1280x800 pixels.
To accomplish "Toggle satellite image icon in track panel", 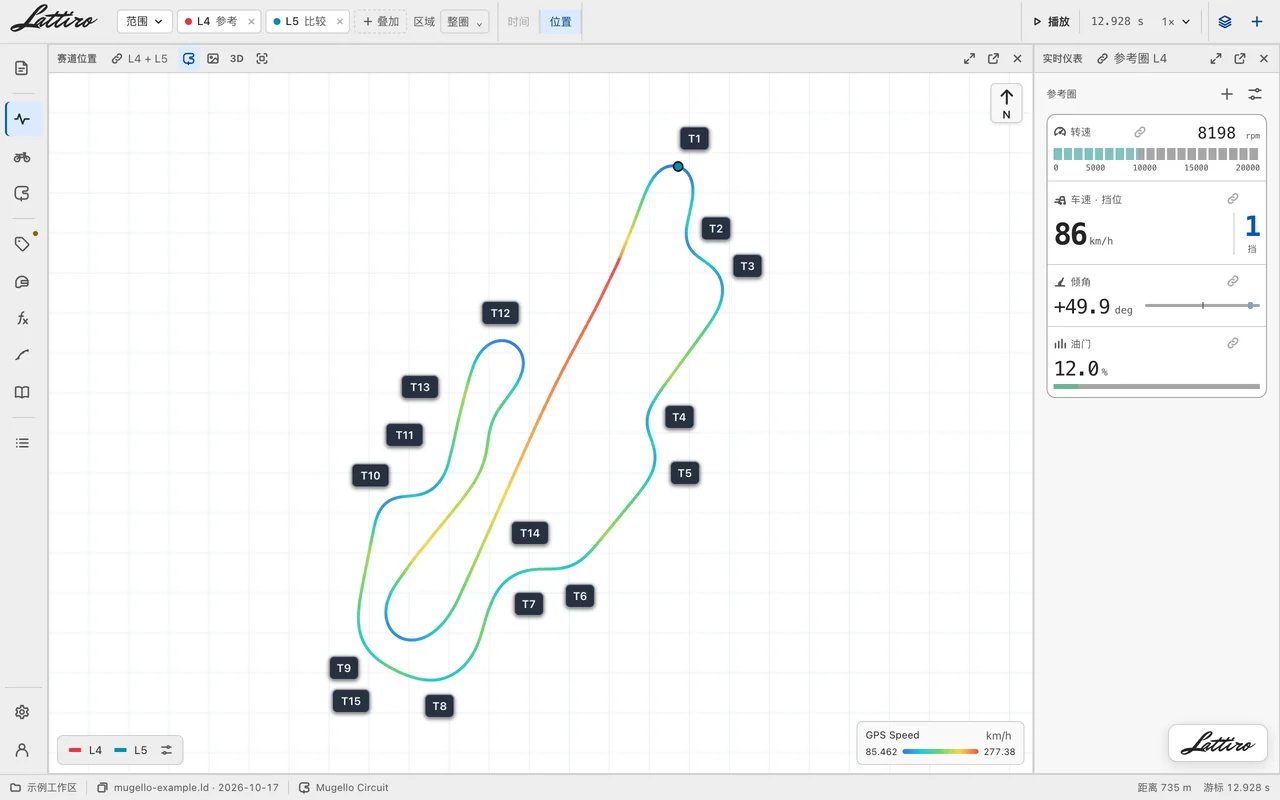I will click(x=213, y=59).
